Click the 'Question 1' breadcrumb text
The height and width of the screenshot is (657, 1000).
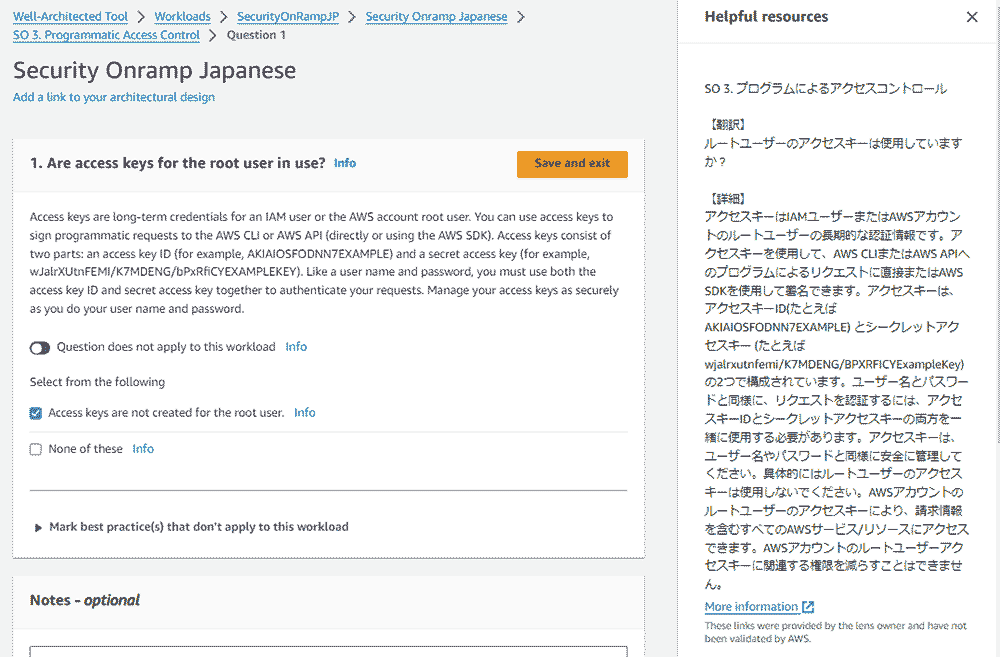point(256,35)
